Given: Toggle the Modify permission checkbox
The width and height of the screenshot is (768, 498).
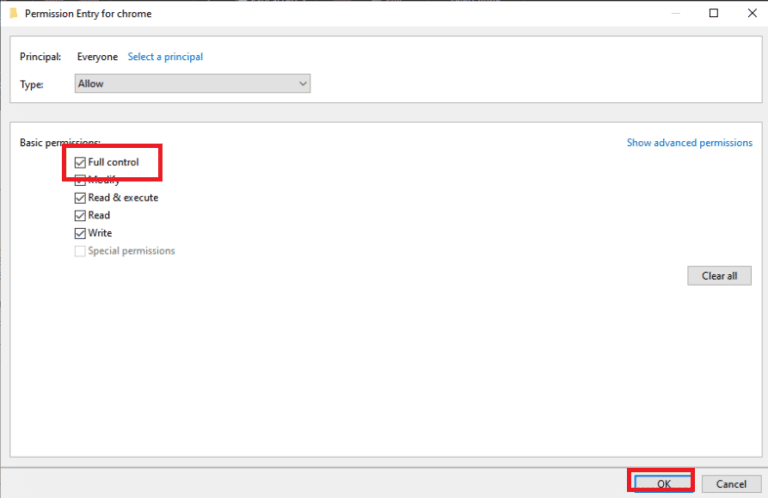Looking at the screenshot, I should (x=80, y=180).
